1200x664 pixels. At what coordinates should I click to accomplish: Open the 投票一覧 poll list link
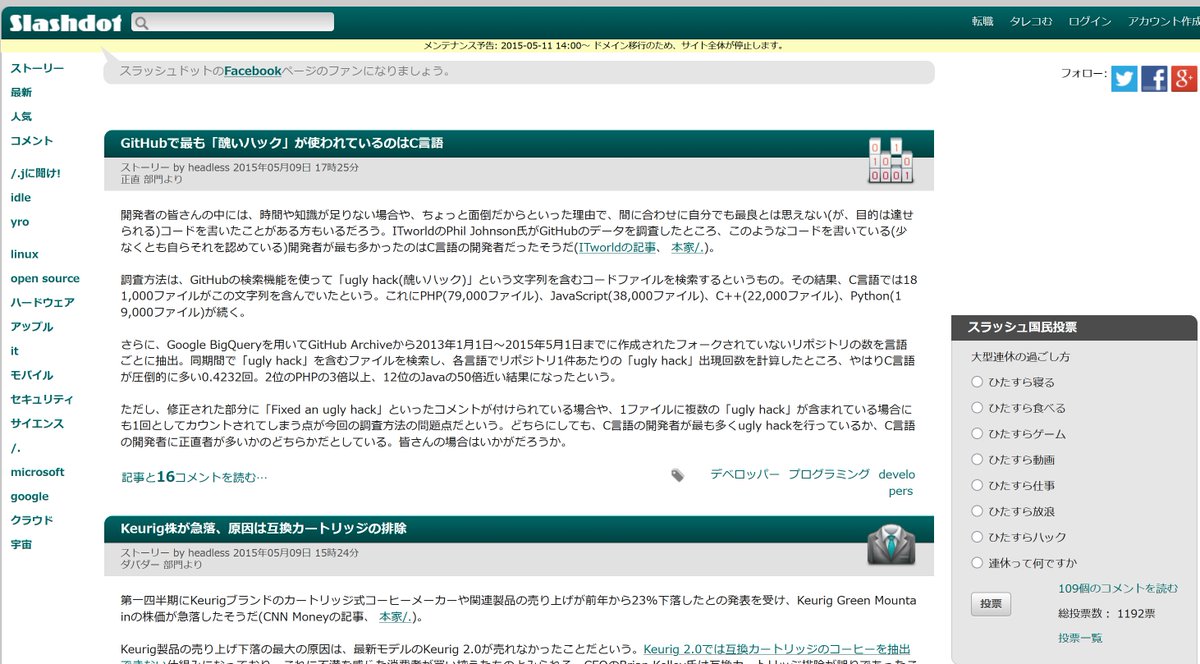tap(1080, 638)
